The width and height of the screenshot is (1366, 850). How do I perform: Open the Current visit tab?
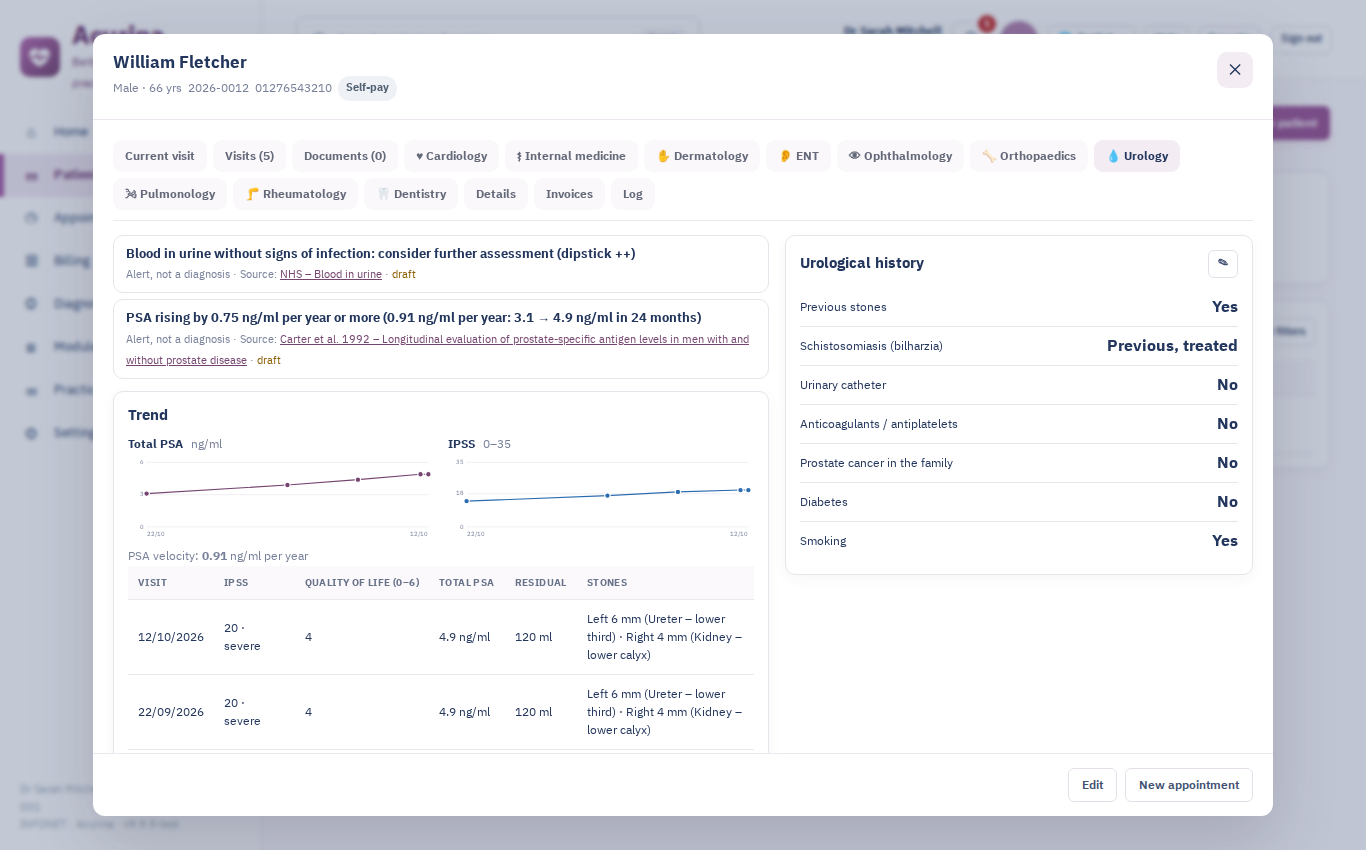(x=160, y=156)
